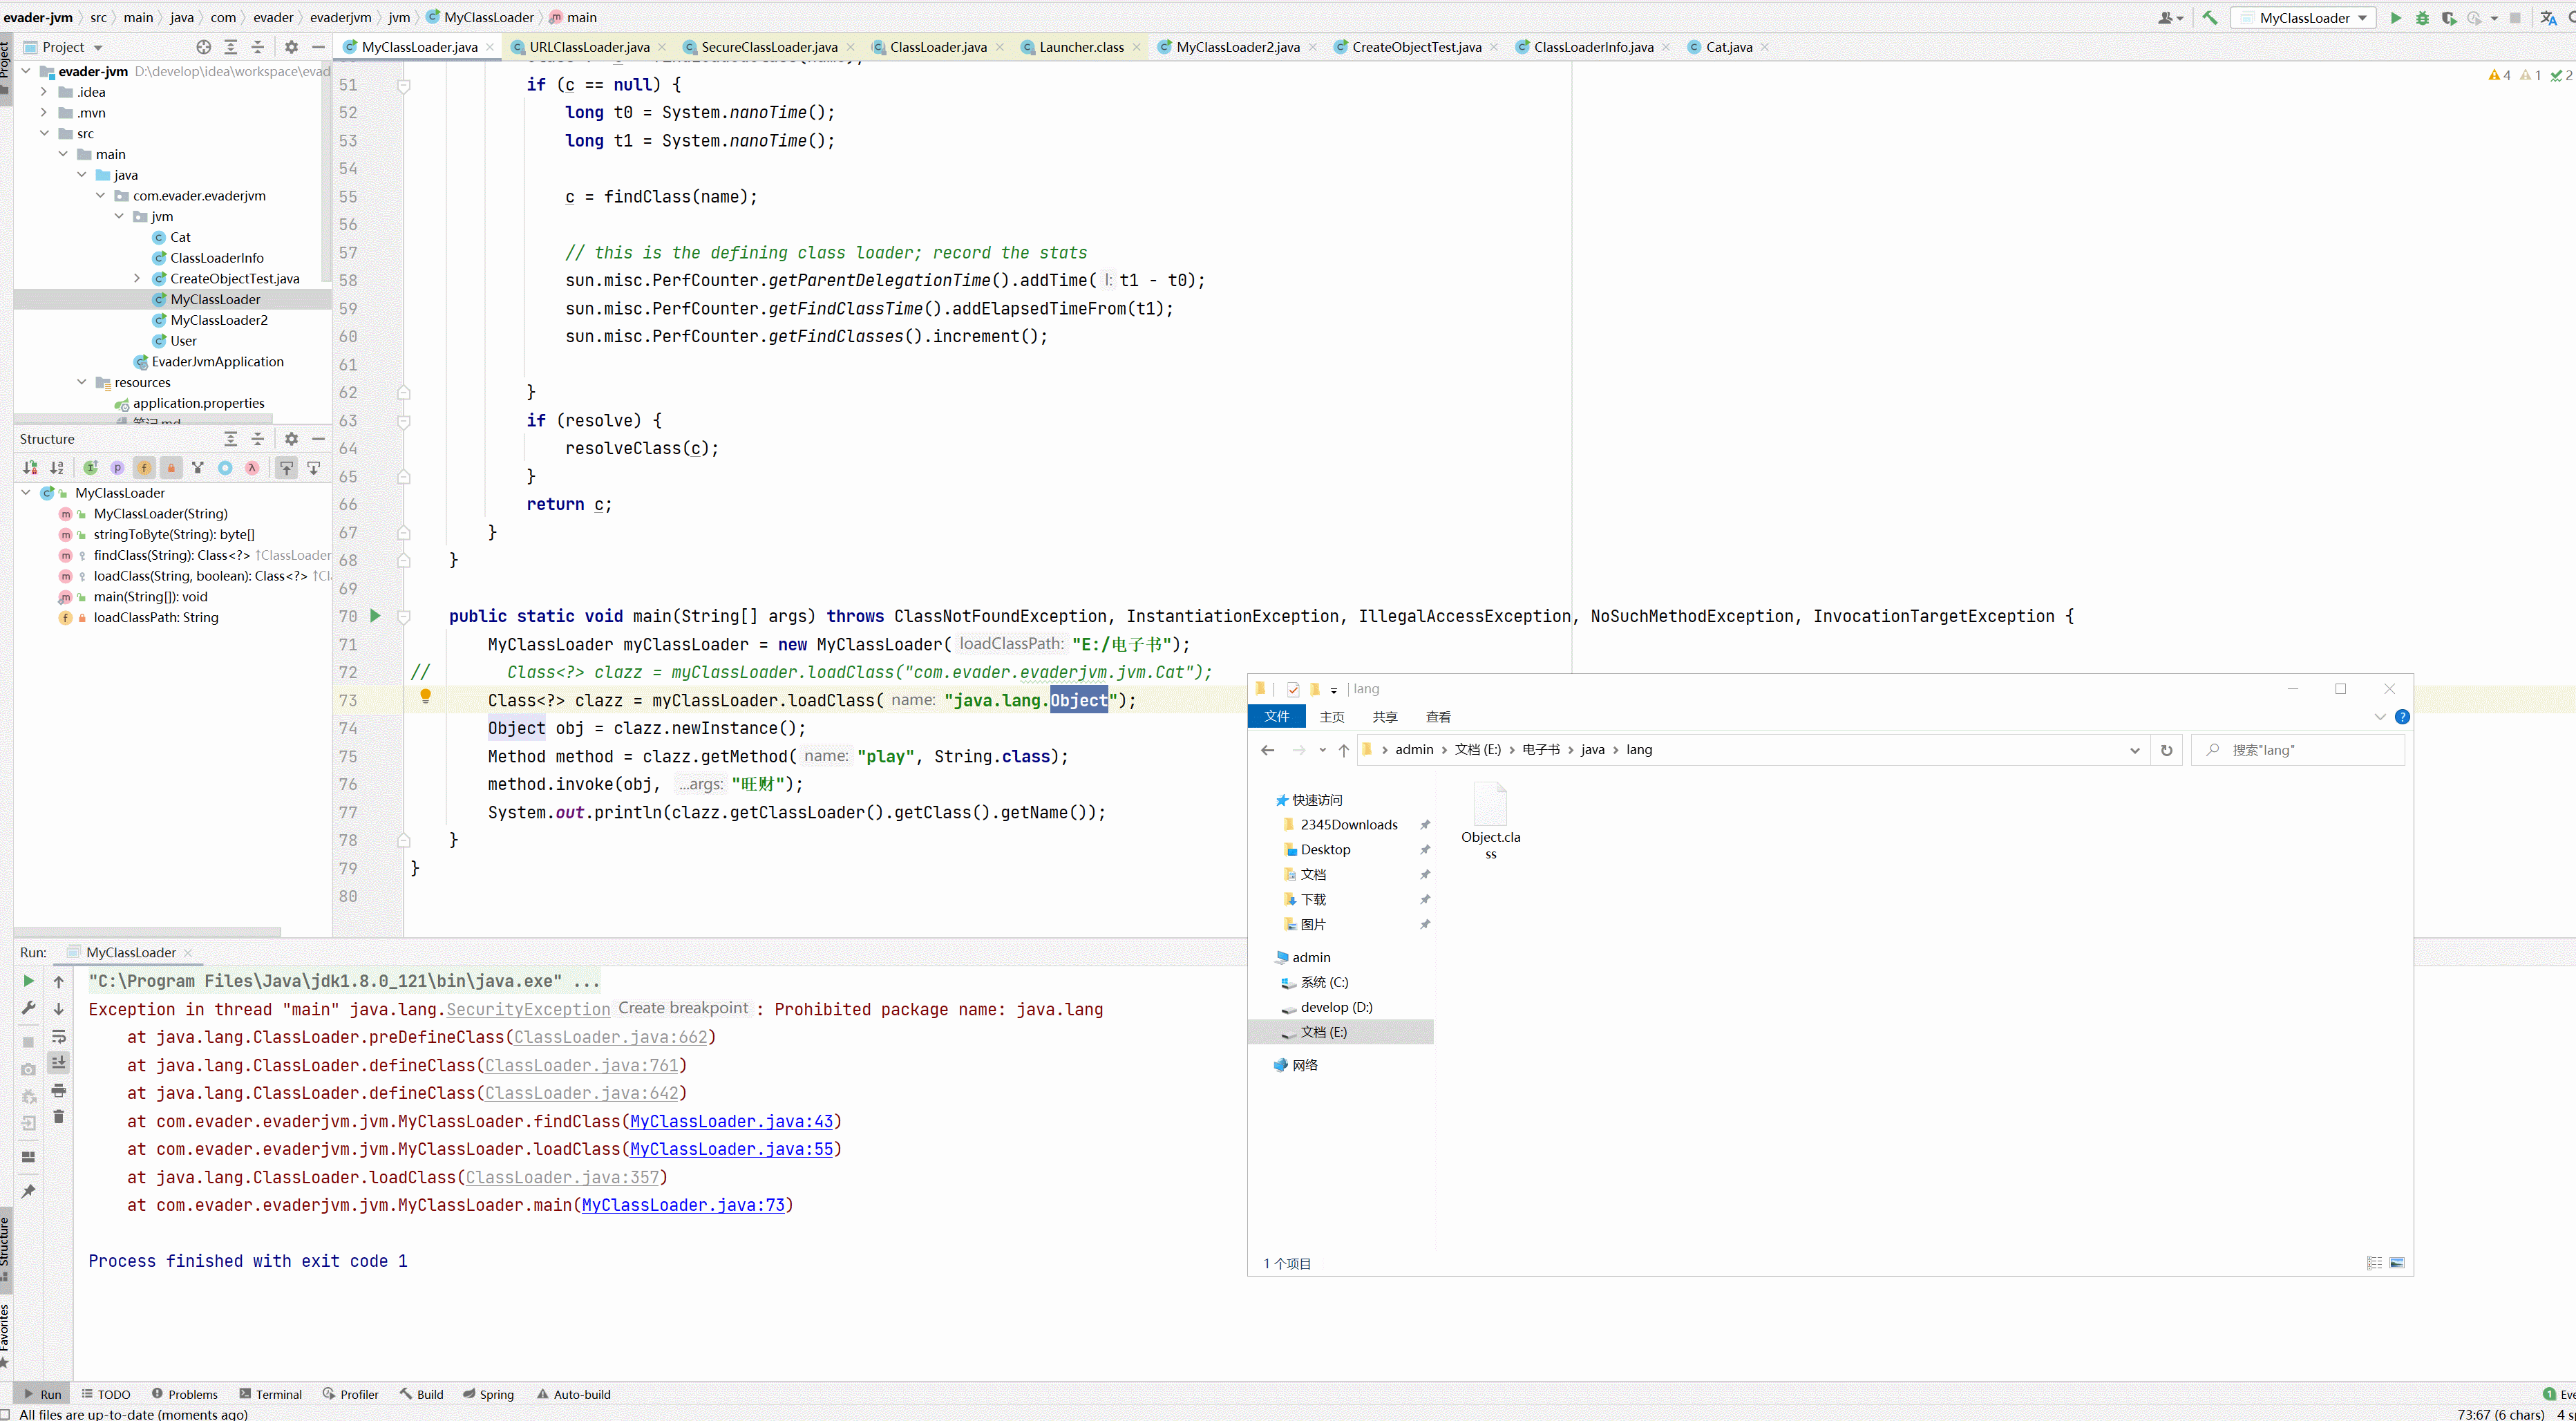Toggle breakpoint on line 73
This screenshot has width=2576, height=1421.
point(376,700)
